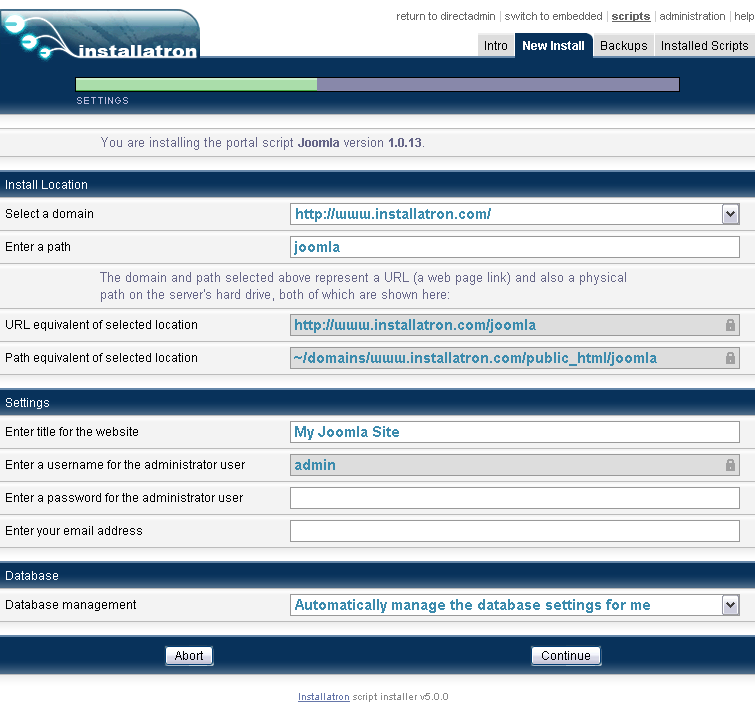Switch to the Intro tab
The width and height of the screenshot is (755, 715).
pyautogui.click(x=496, y=46)
